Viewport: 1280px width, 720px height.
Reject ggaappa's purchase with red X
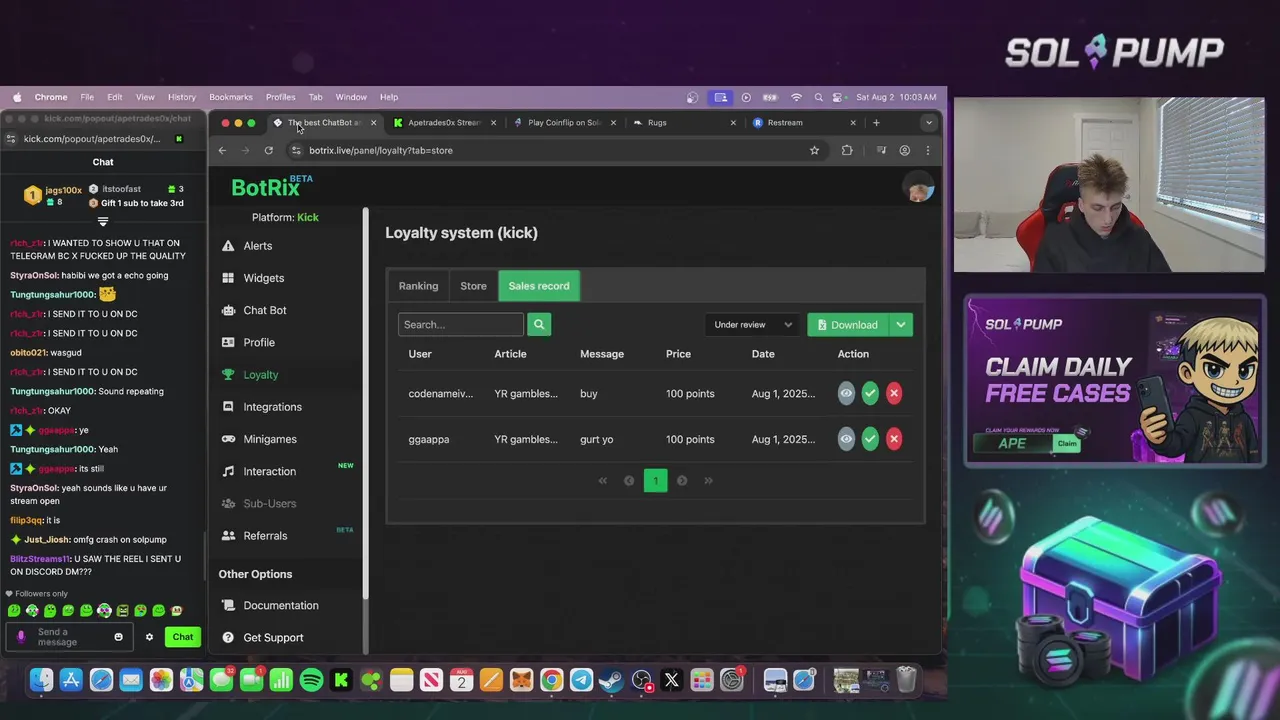pos(894,439)
